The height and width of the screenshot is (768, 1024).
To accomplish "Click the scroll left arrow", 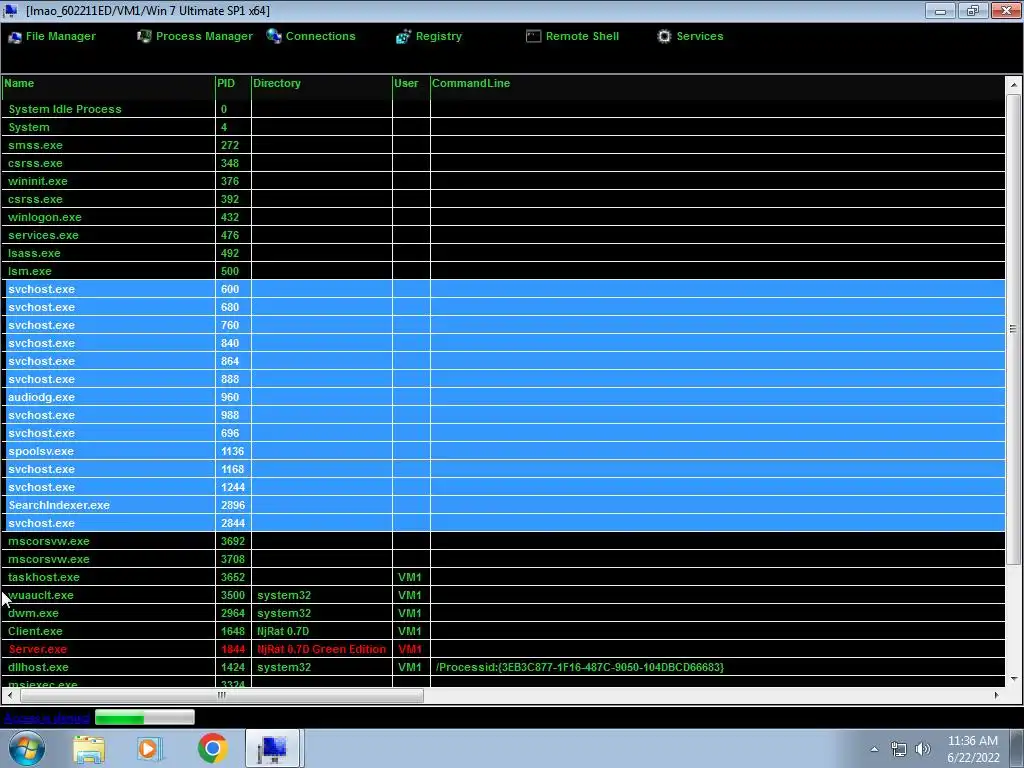I will point(10,696).
